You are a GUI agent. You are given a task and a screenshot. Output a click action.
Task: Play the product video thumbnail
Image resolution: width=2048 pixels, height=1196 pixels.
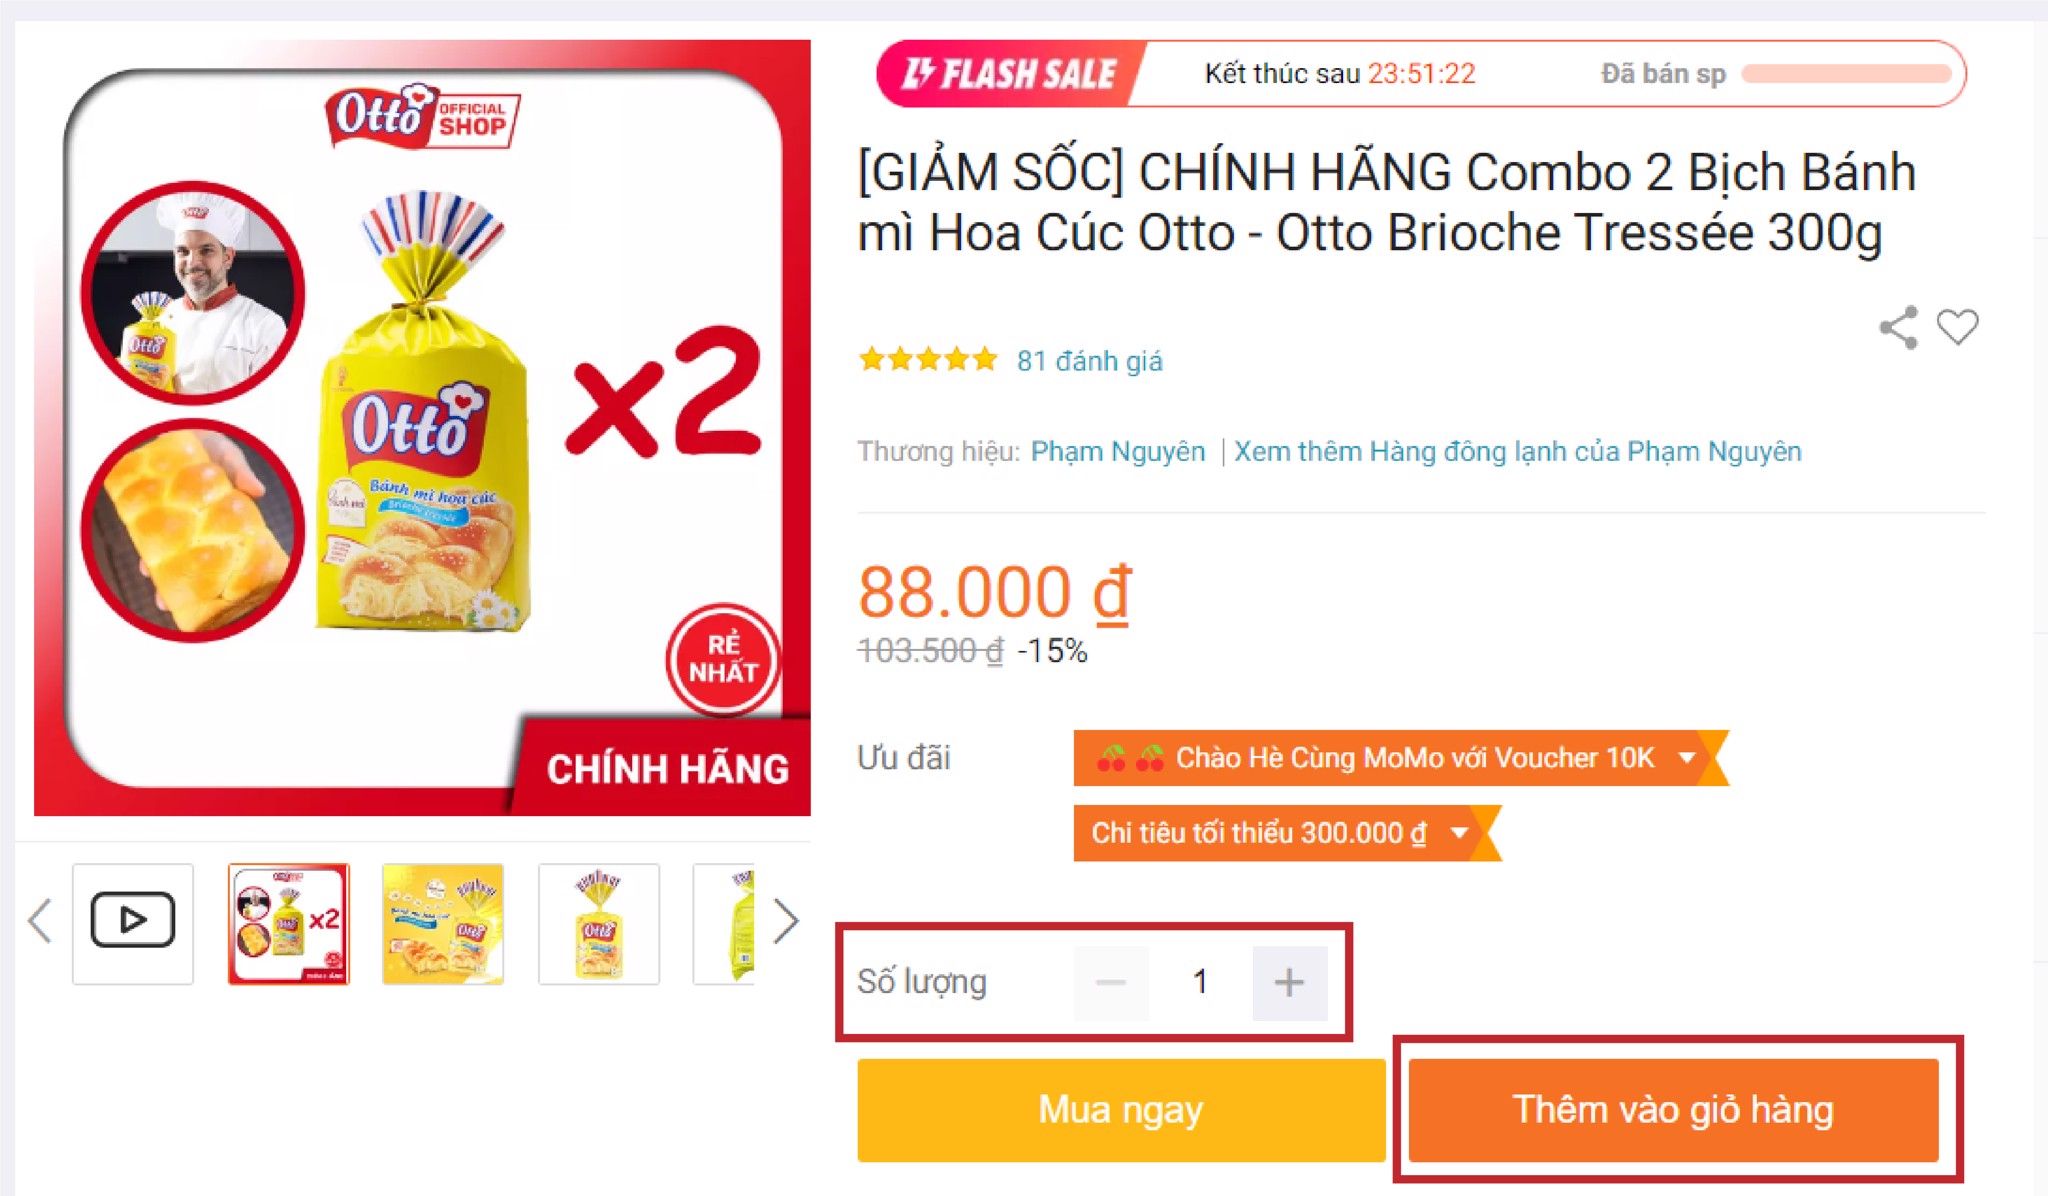pyautogui.click(x=133, y=923)
